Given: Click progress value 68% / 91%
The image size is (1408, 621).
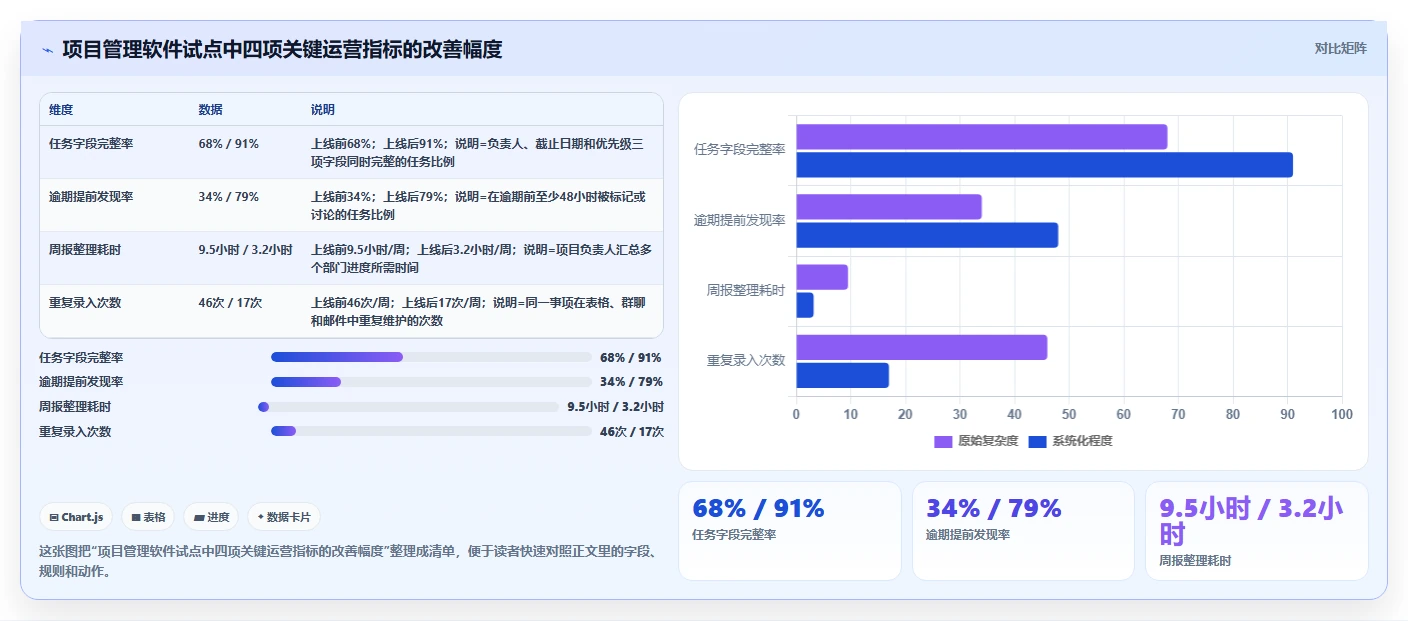Looking at the screenshot, I should tap(631, 357).
